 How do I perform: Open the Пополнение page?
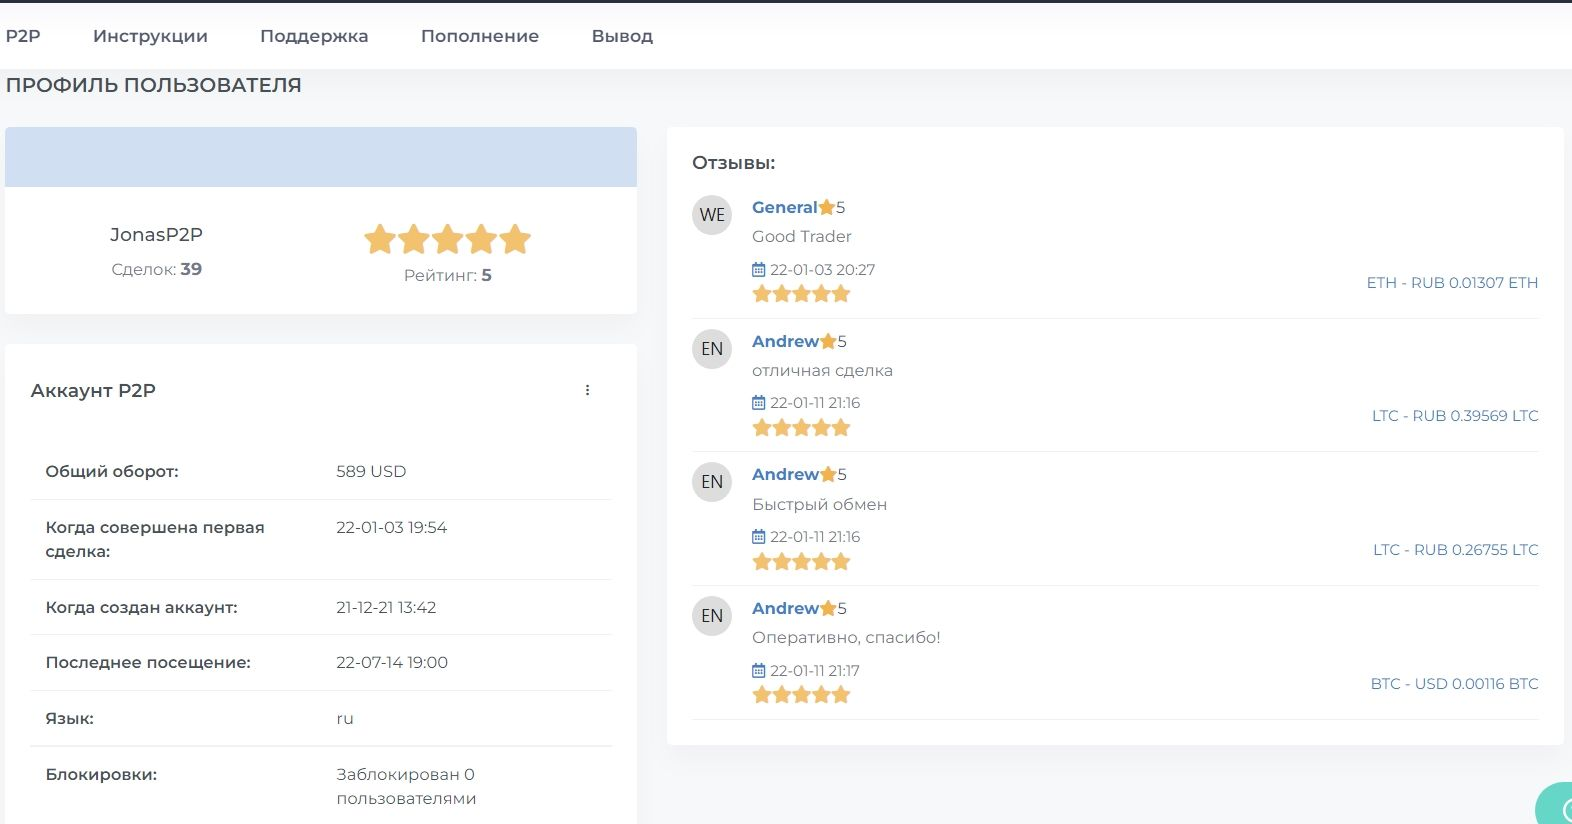click(x=480, y=36)
